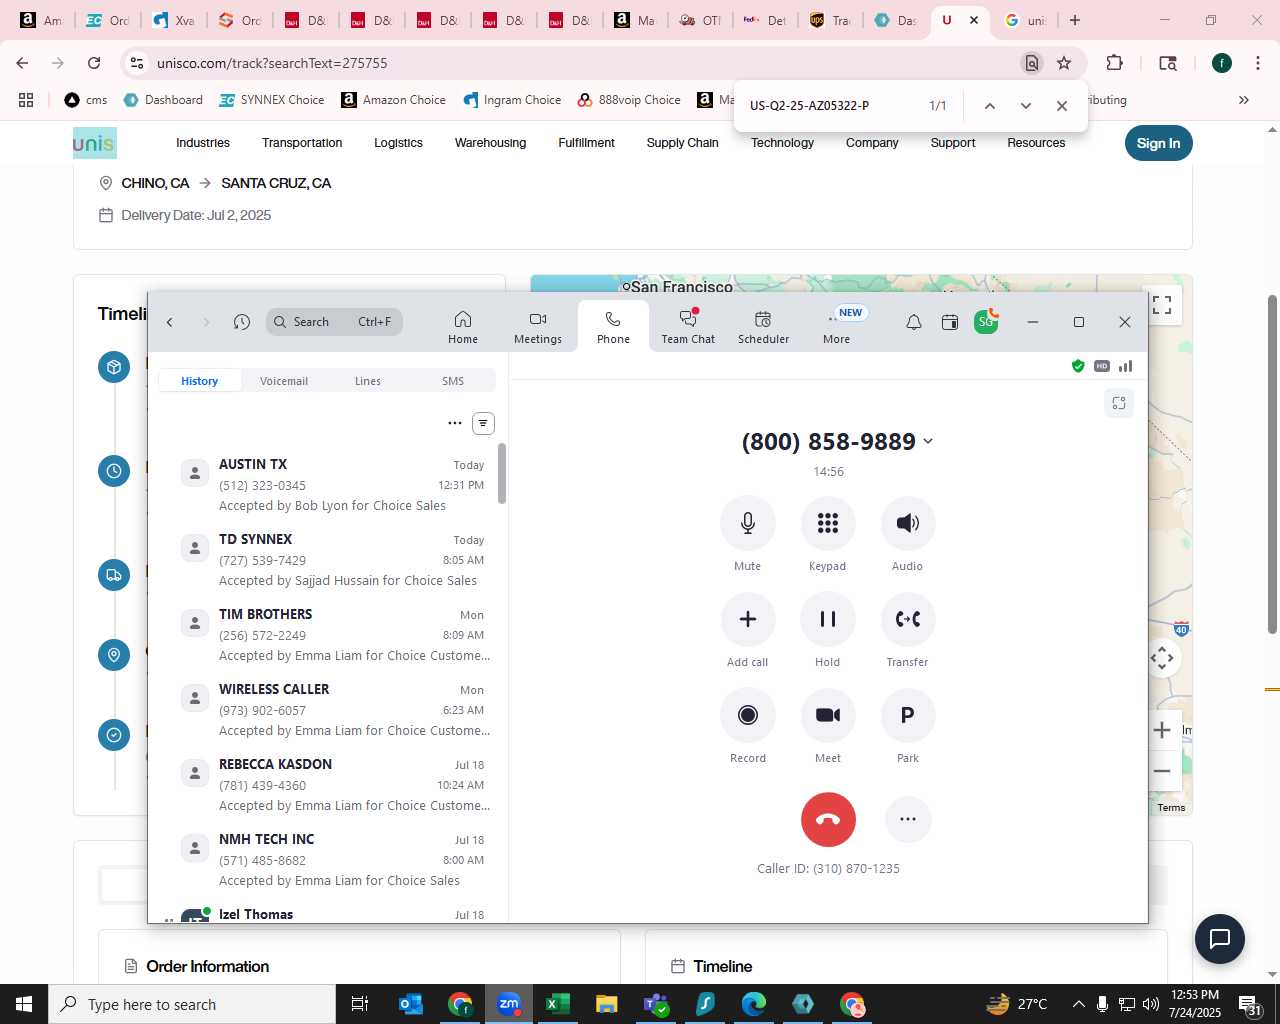Open Zoom Scheduler tab

[763, 327]
